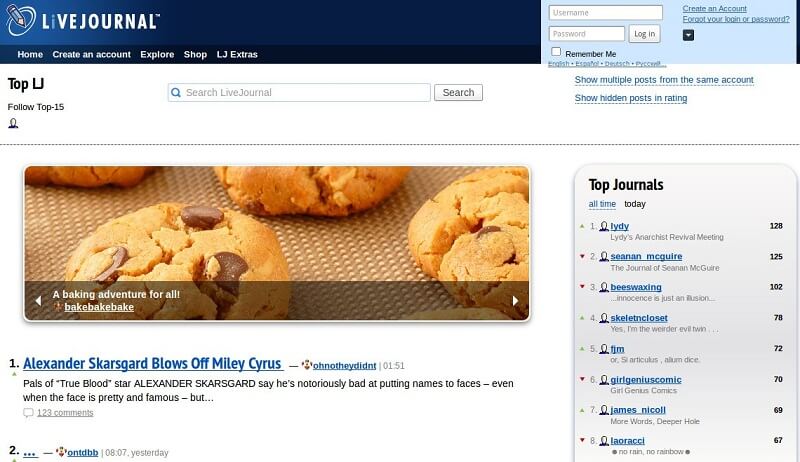The image size is (800, 462).
Task: Click the language selection links row
Action: [607, 64]
